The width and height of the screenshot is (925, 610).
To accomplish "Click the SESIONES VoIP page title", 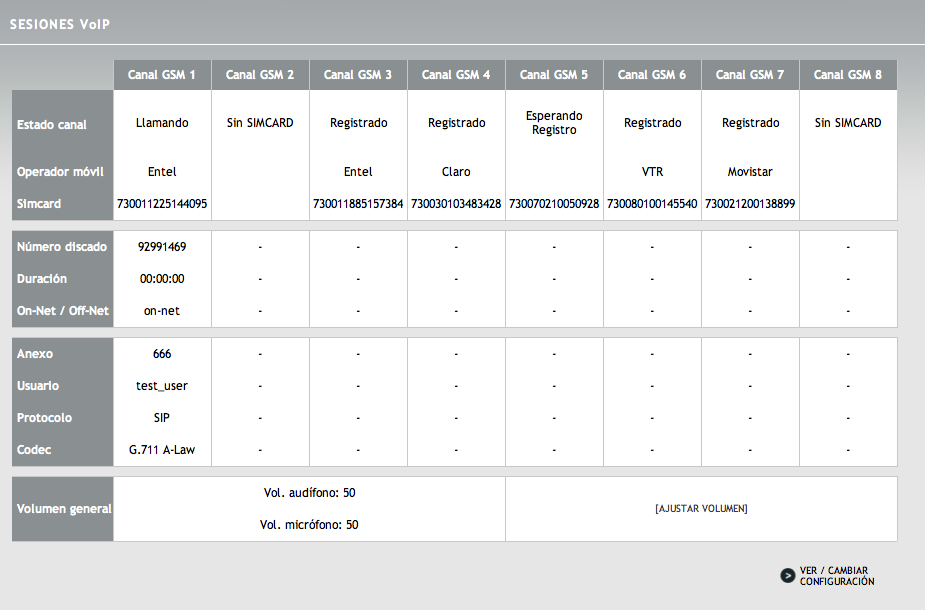I will [60, 24].
